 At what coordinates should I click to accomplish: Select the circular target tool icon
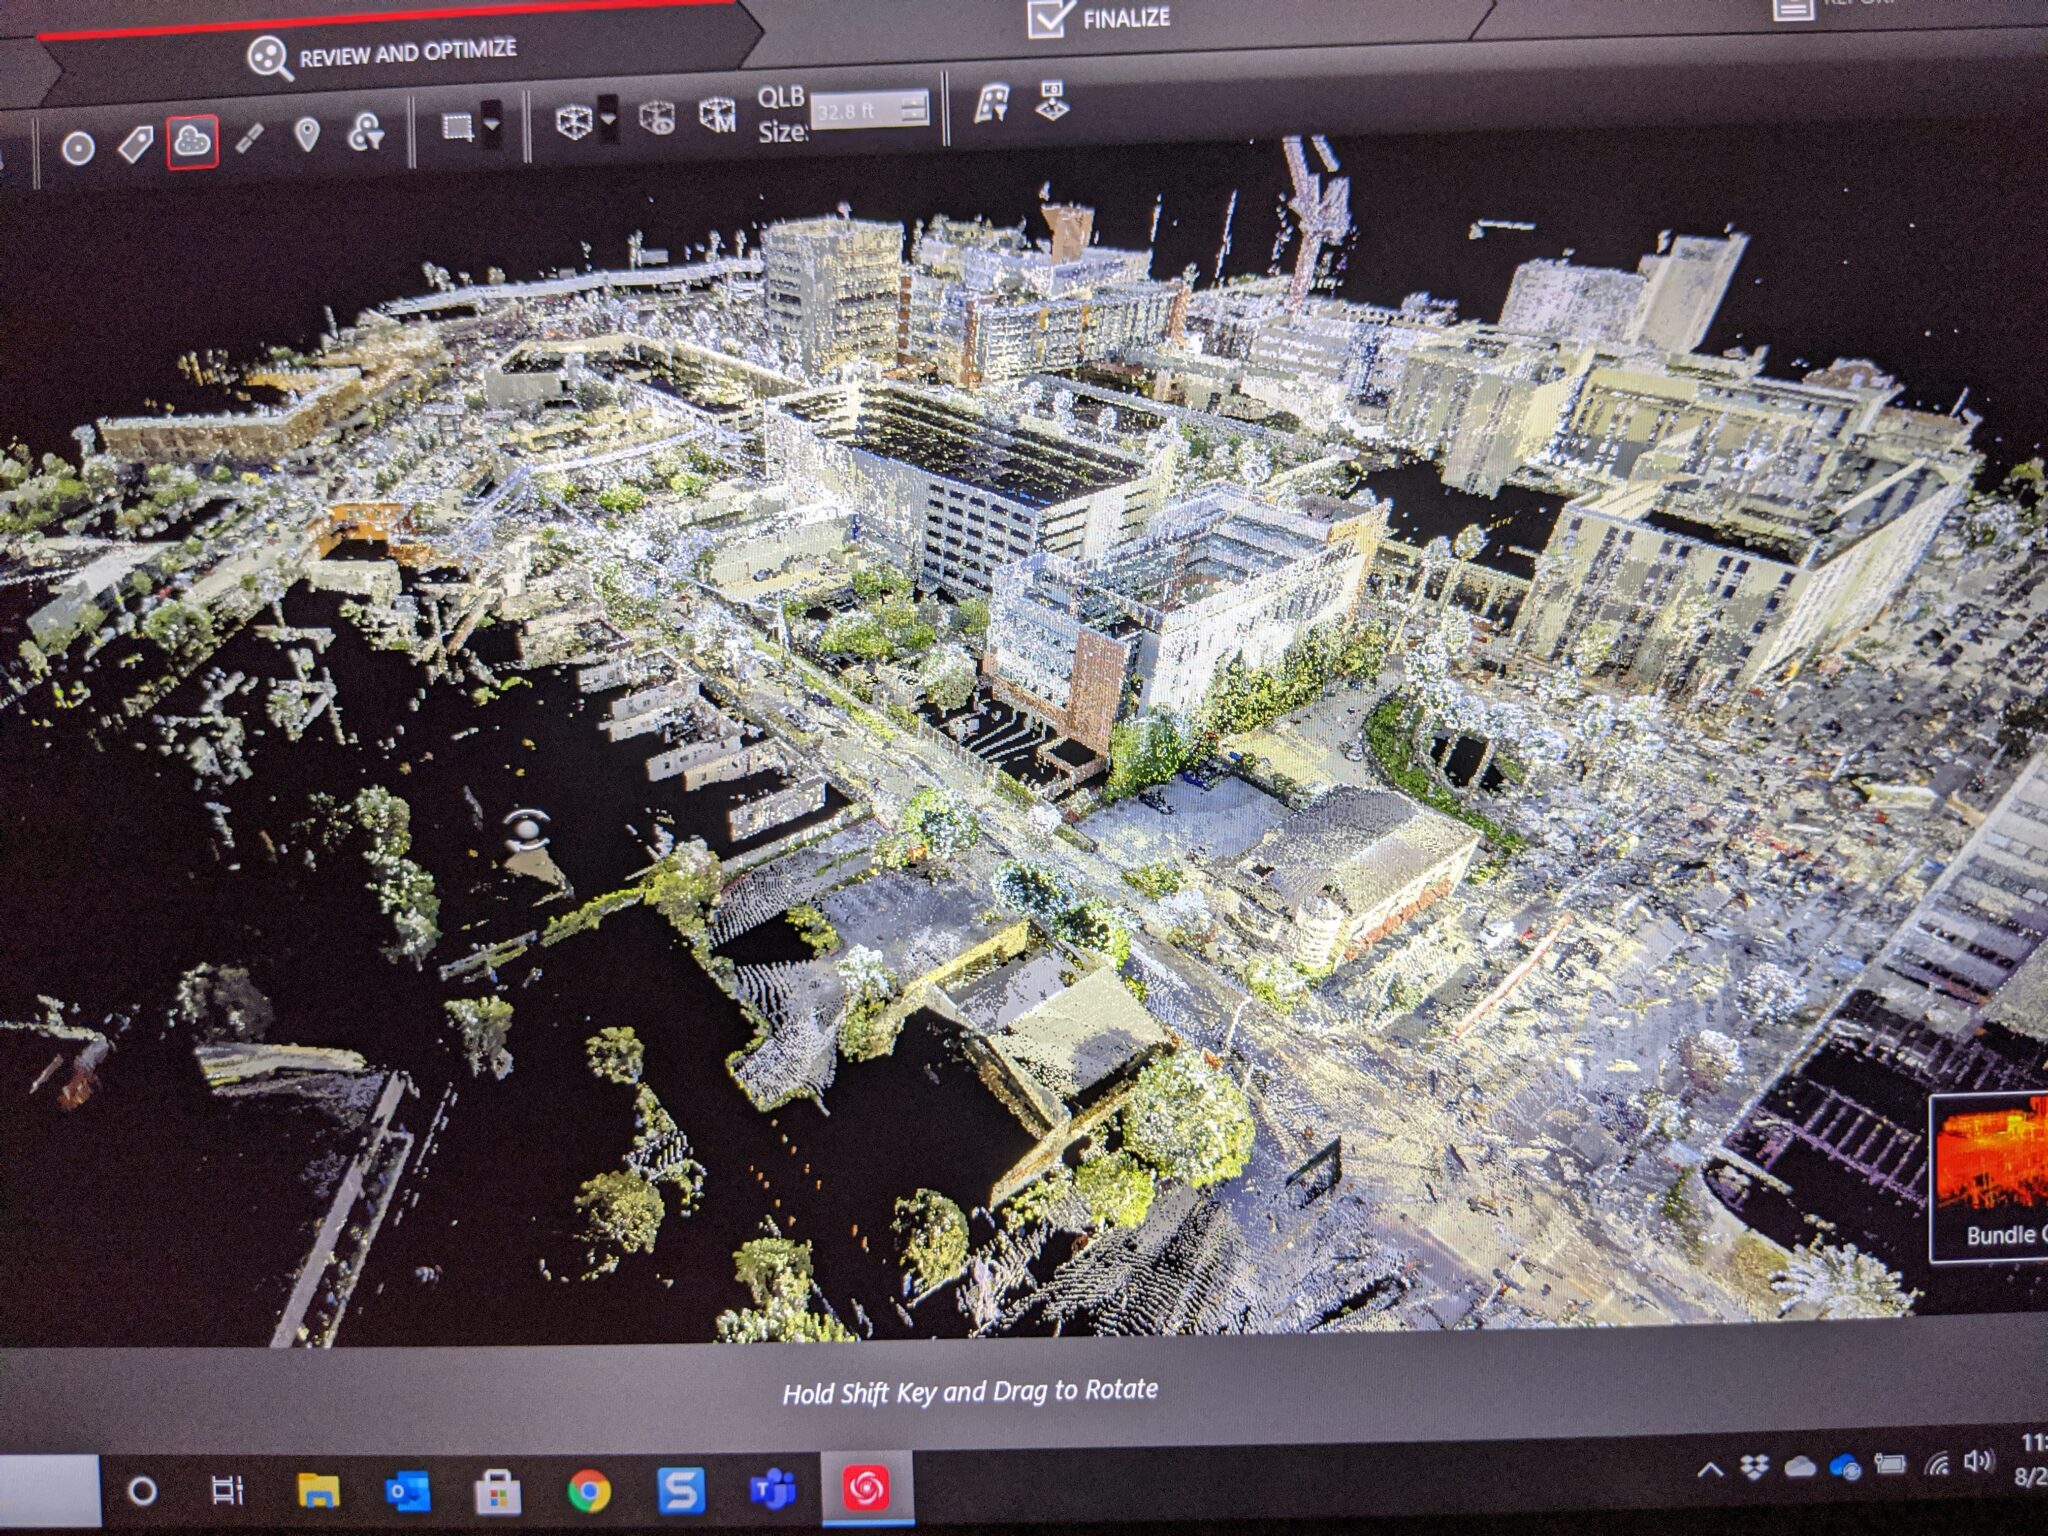[78, 149]
